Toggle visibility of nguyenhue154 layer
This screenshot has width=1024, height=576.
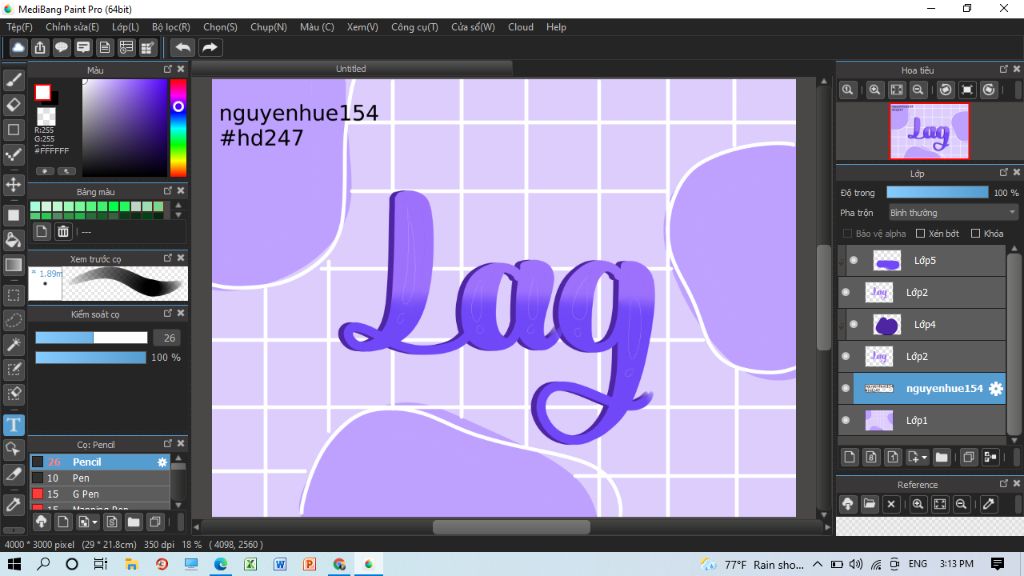846,389
